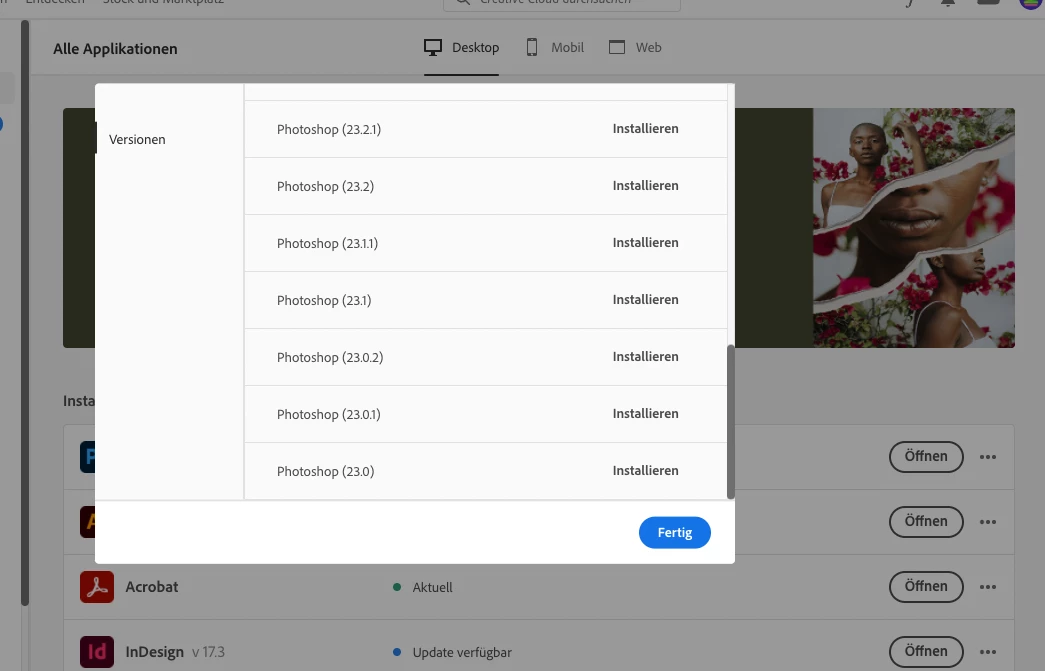
Task: Switch to the Mobil tab
Action: 555,48
